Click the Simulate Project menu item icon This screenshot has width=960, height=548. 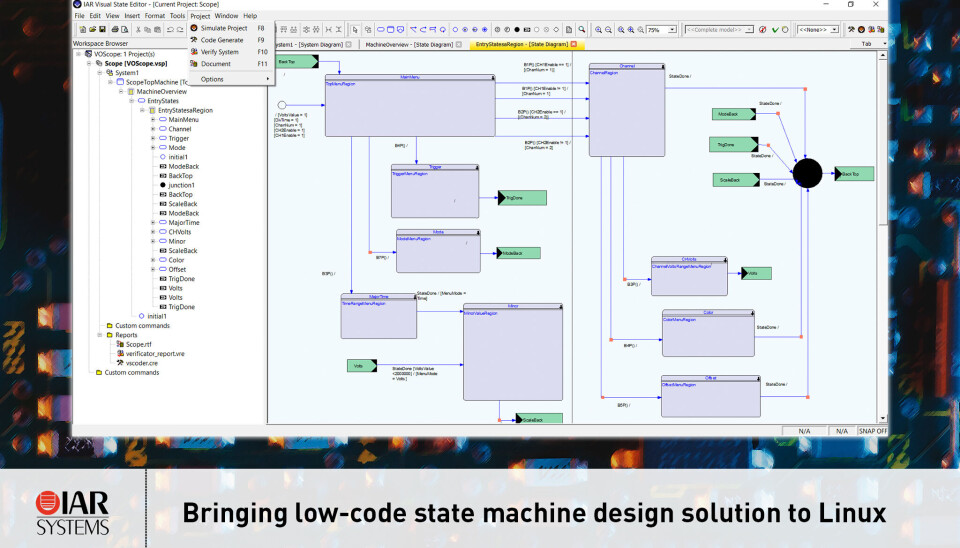194,28
